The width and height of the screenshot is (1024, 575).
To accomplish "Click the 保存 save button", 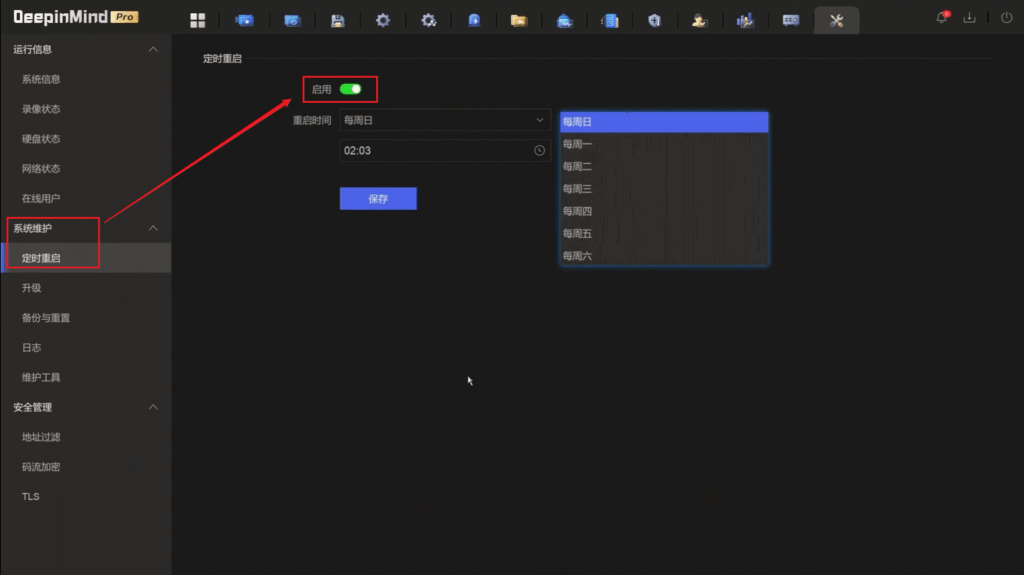I will click(378, 199).
